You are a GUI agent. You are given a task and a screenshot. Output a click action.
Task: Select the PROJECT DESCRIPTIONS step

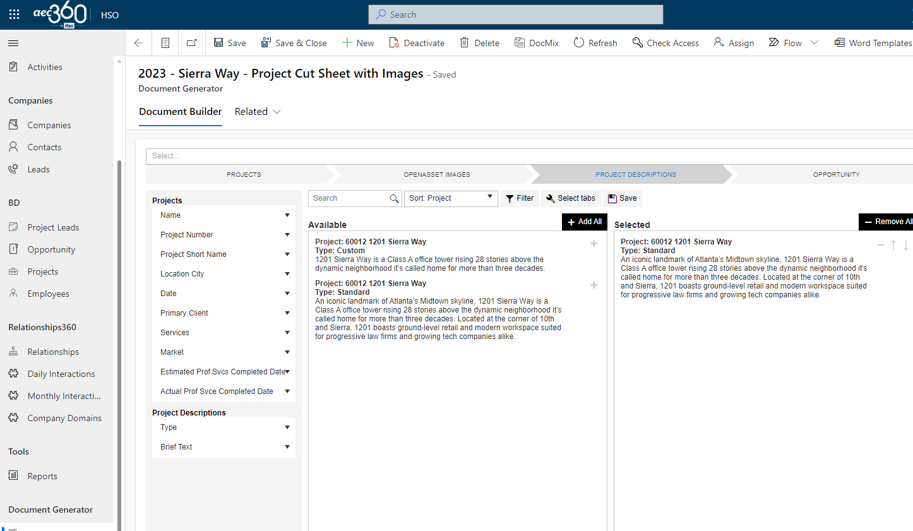635,175
